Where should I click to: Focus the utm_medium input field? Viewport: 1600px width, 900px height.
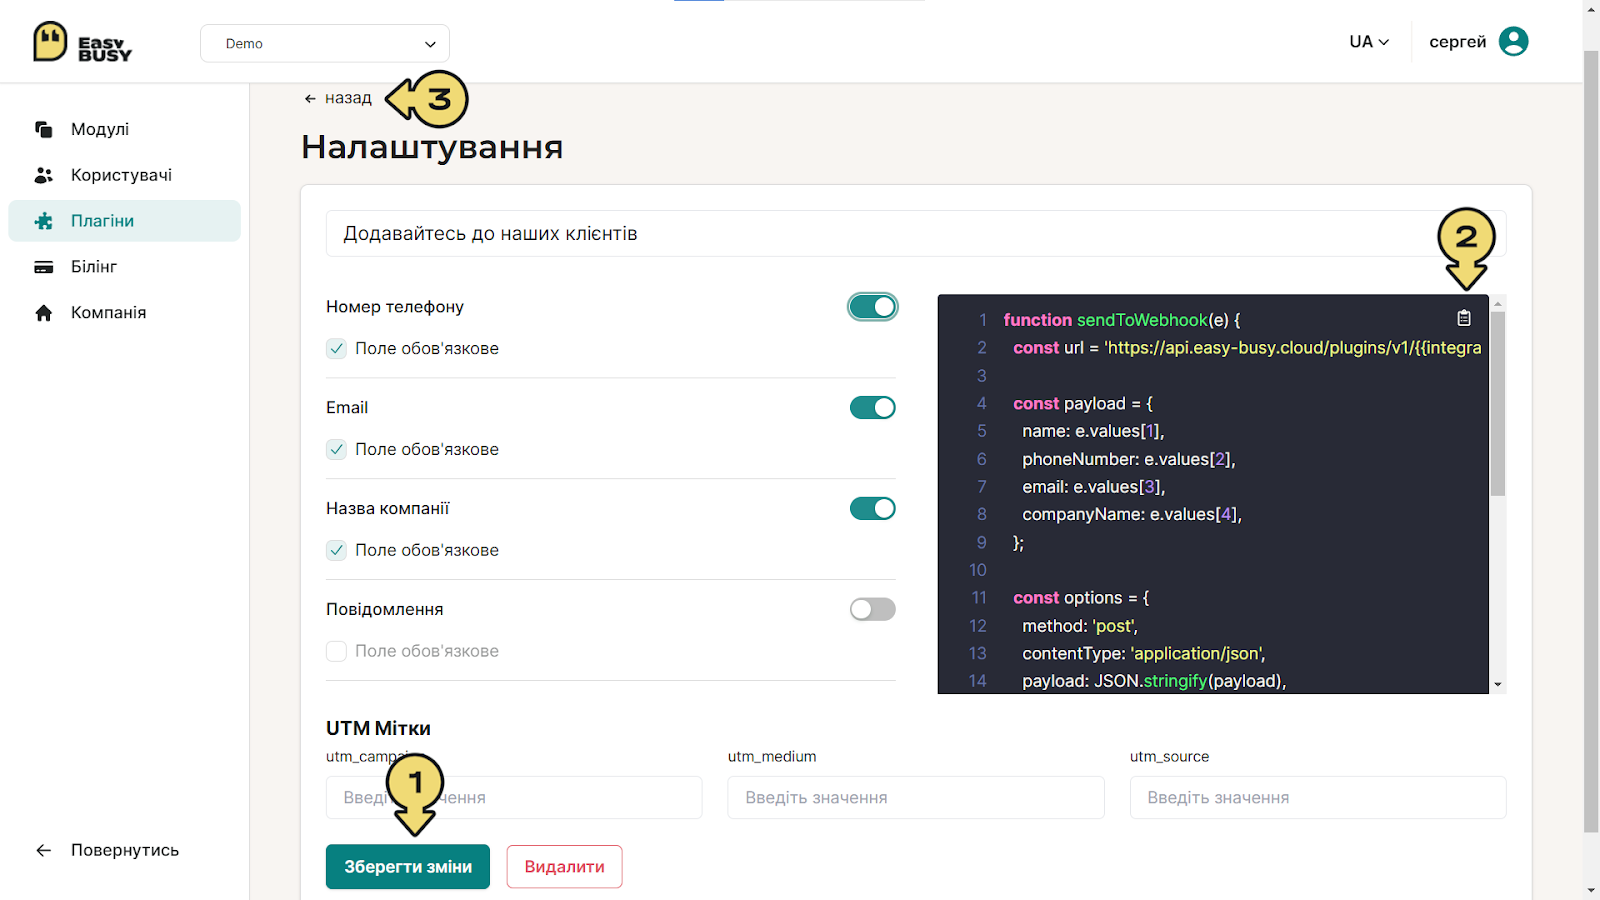pos(916,798)
